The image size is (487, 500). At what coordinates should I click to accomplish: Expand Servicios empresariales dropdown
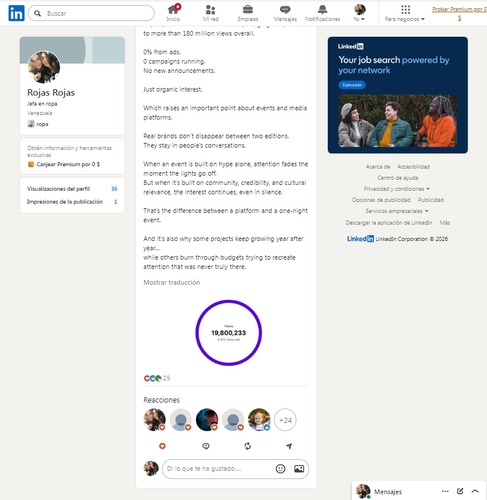397,211
